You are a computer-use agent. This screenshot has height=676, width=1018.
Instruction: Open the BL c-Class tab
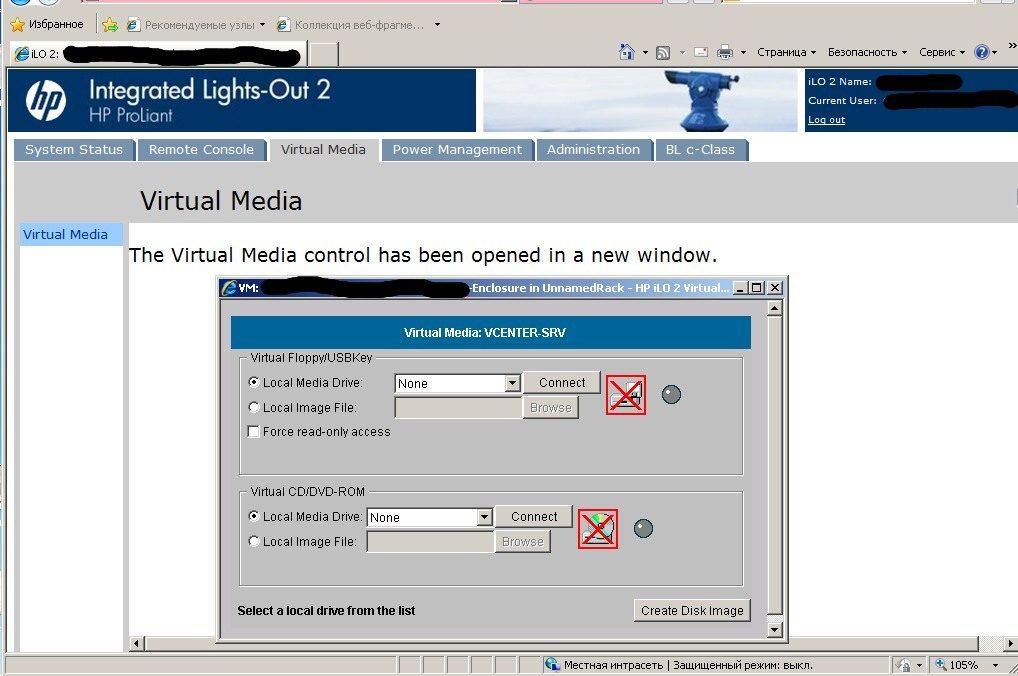701,150
